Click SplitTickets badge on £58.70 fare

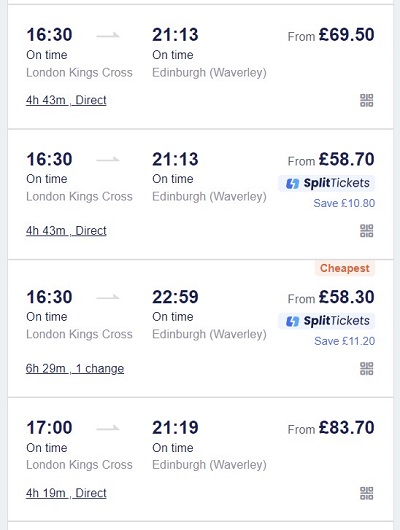point(327,183)
